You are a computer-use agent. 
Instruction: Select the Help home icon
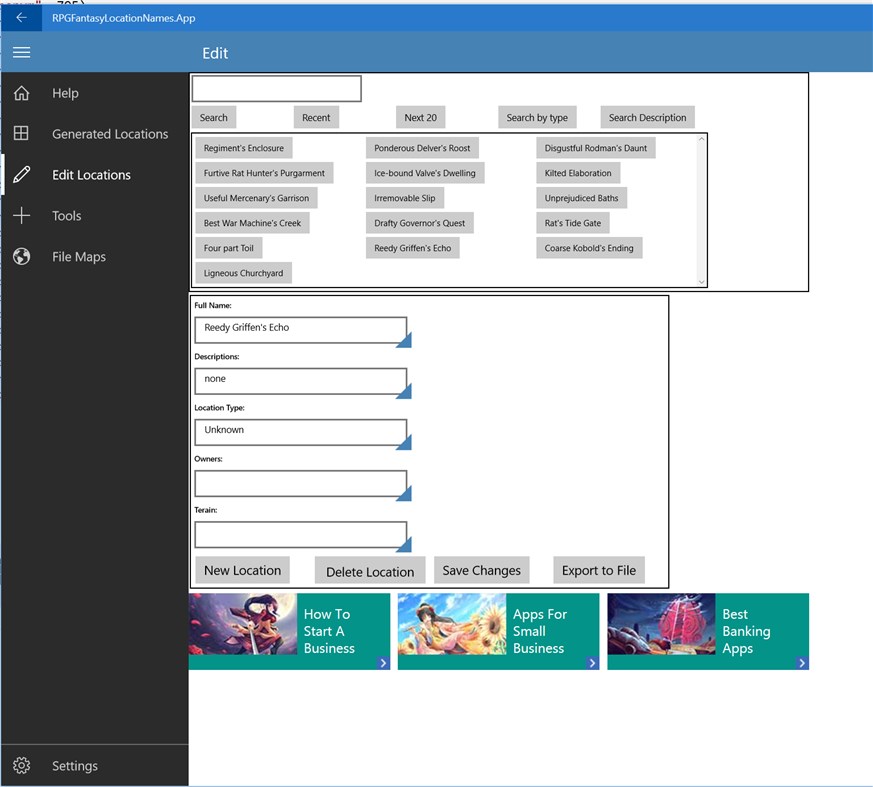point(20,92)
